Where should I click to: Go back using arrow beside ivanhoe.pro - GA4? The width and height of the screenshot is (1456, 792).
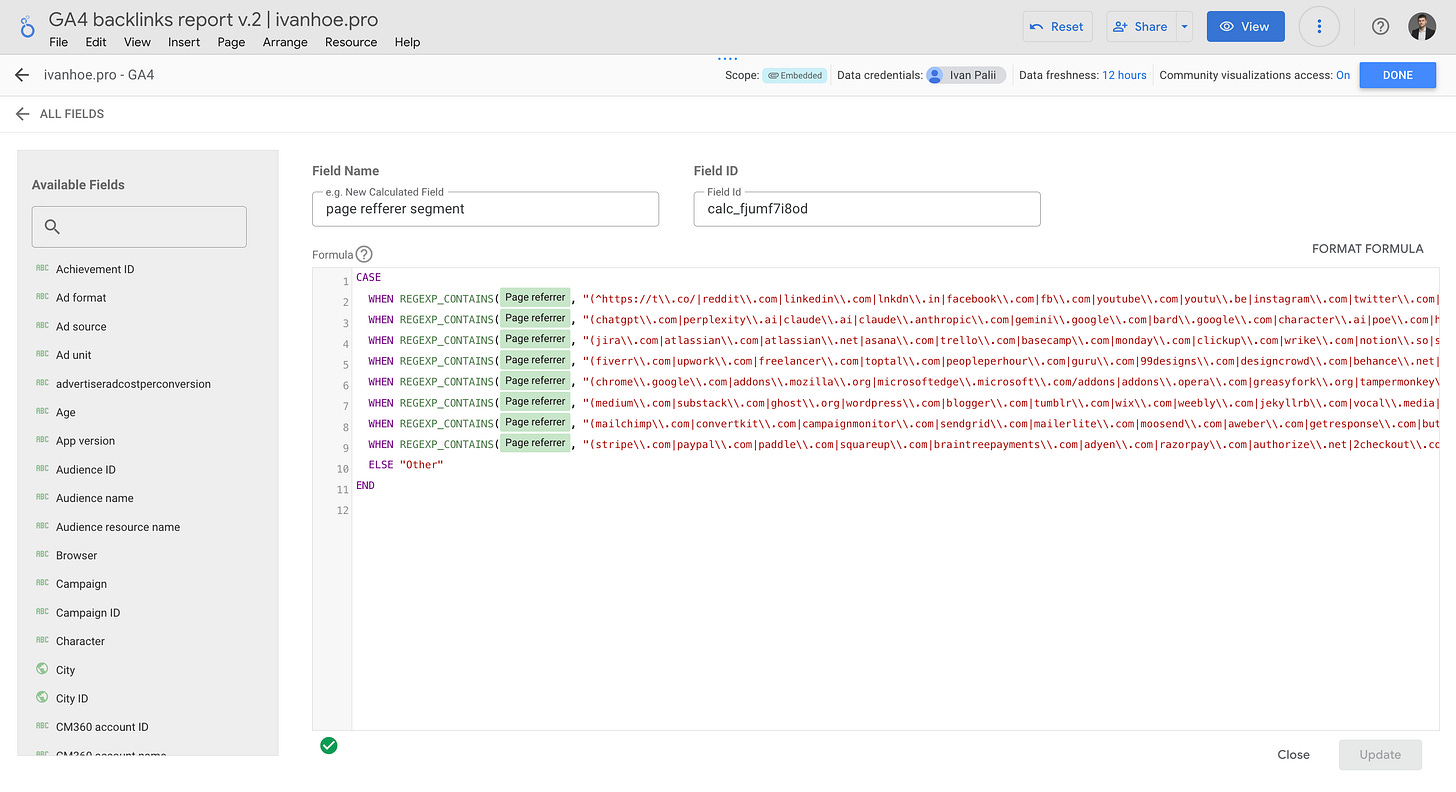pyautogui.click(x=22, y=75)
